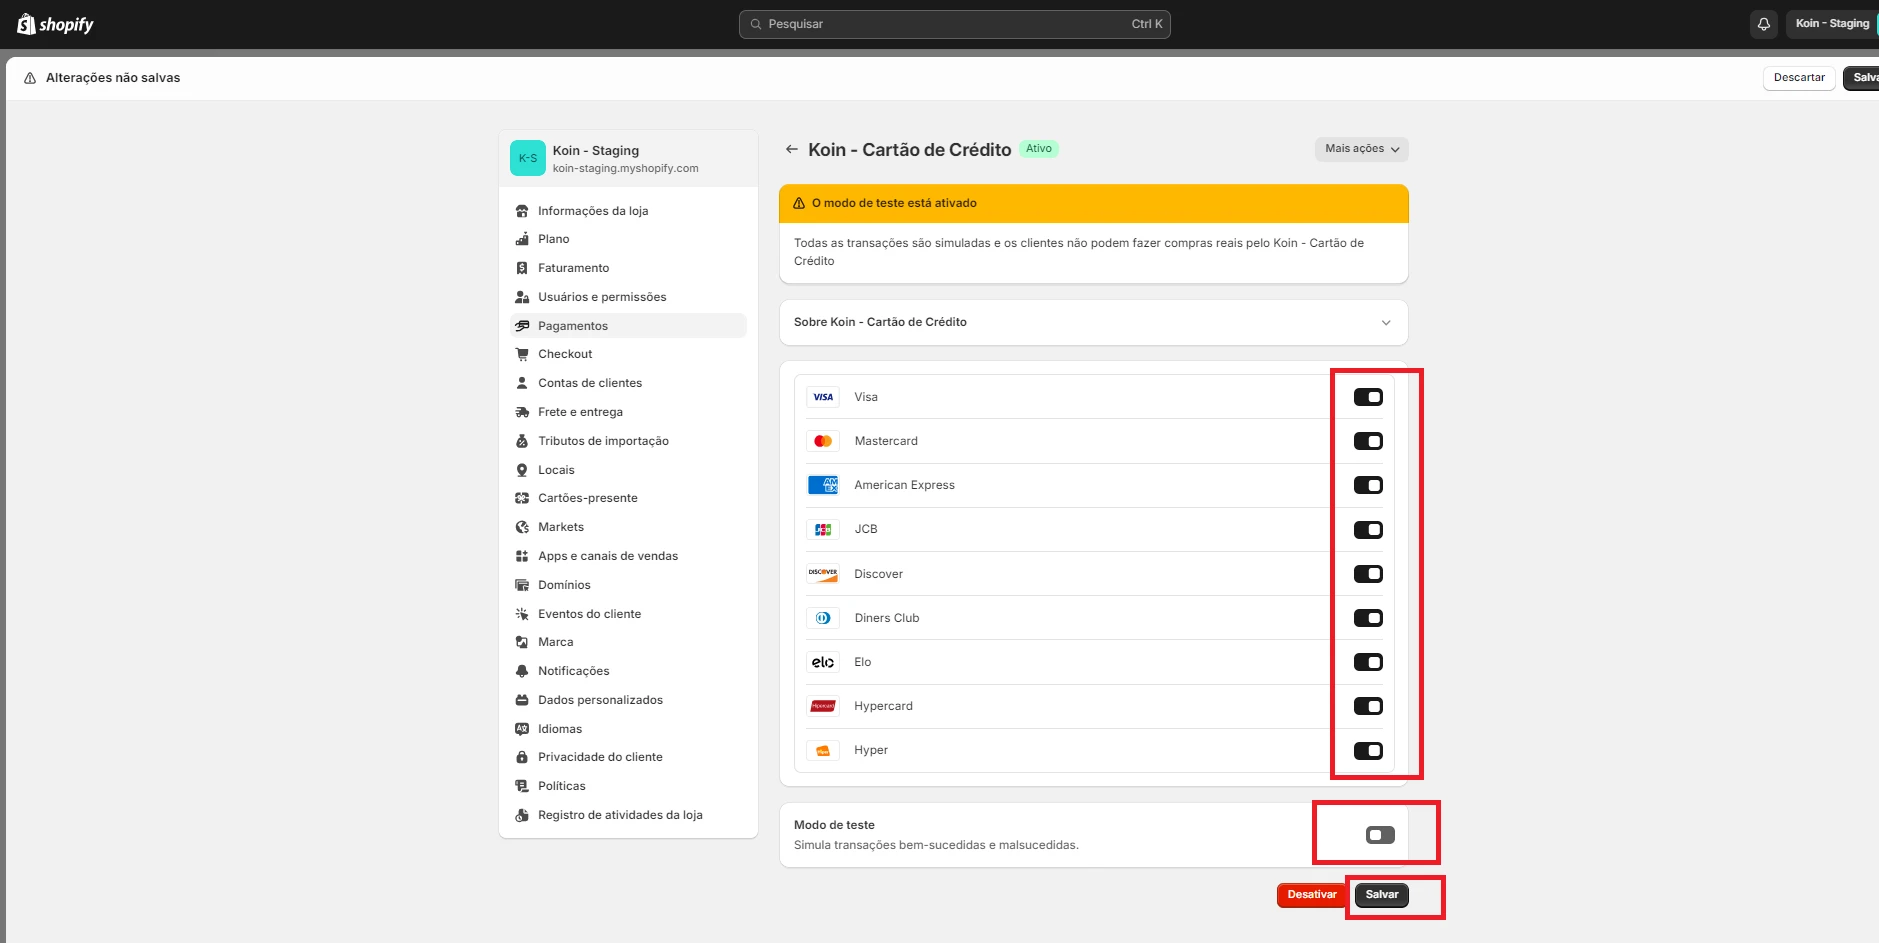Screen dimensions: 1879x943
Task: Click the red Desativar button
Action: point(1311,895)
